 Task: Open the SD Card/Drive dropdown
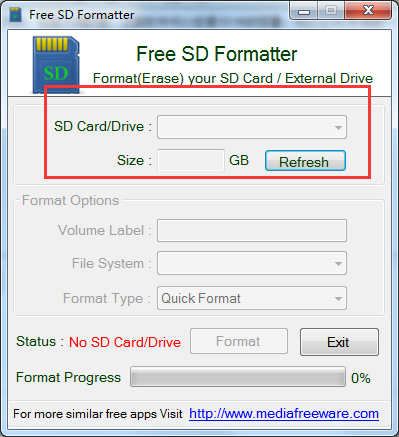coord(252,127)
